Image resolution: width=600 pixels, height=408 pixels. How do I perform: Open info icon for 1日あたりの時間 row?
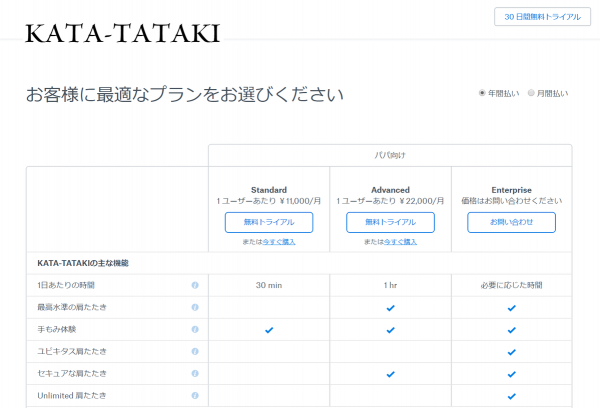195,285
